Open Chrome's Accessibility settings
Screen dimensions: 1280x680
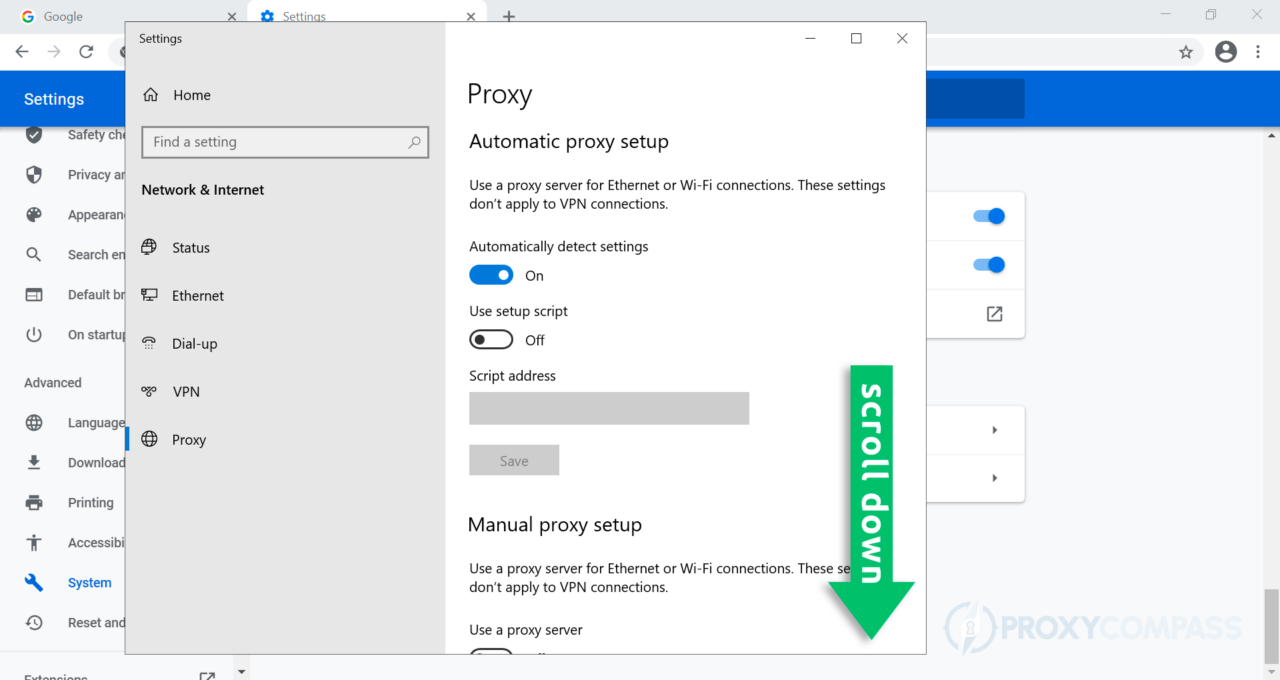click(96, 542)
